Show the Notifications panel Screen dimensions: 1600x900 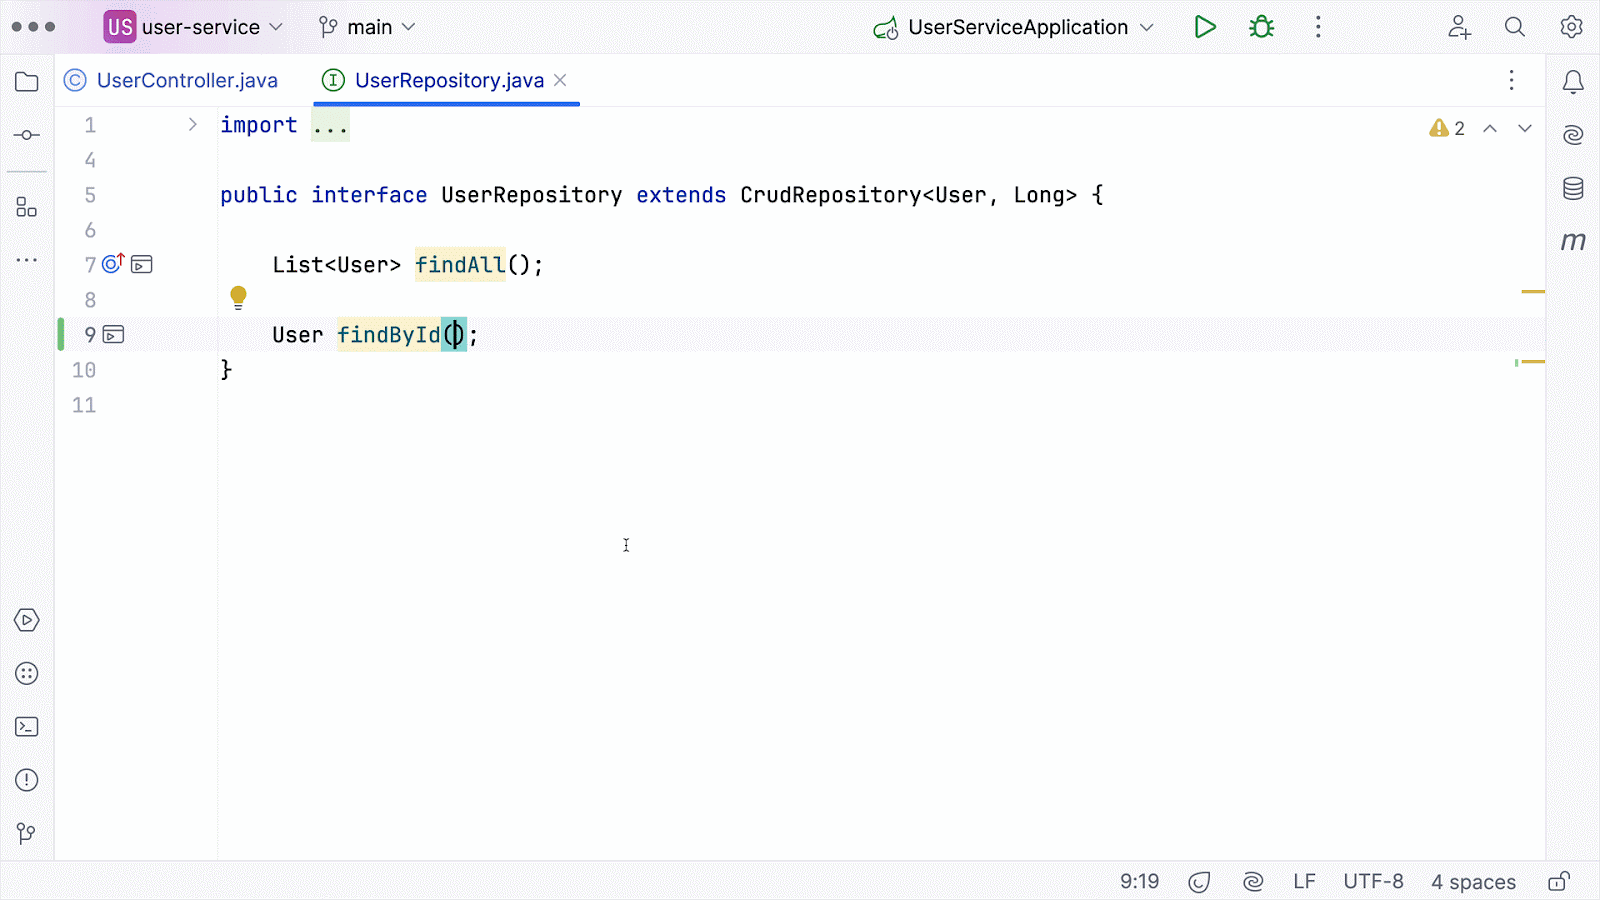point(1573,82)
